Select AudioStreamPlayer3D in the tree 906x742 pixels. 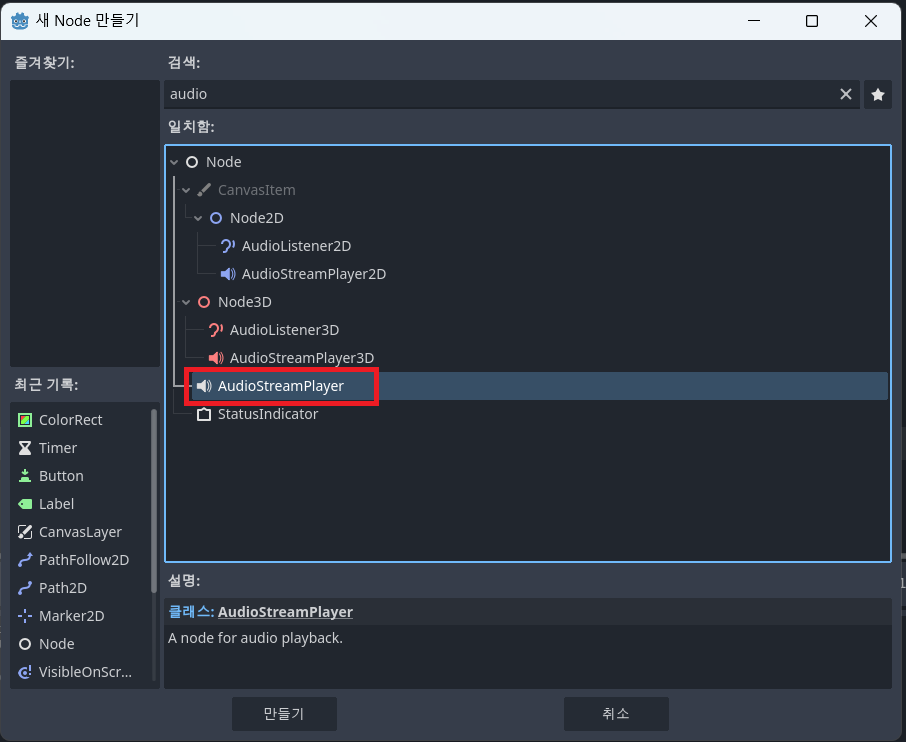click(x=302, y=358)
